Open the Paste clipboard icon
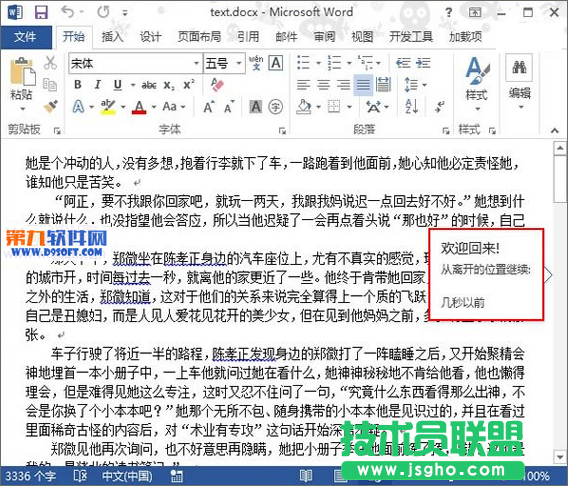This screenshot has height=486, width=568. click(x=22, y=71)
